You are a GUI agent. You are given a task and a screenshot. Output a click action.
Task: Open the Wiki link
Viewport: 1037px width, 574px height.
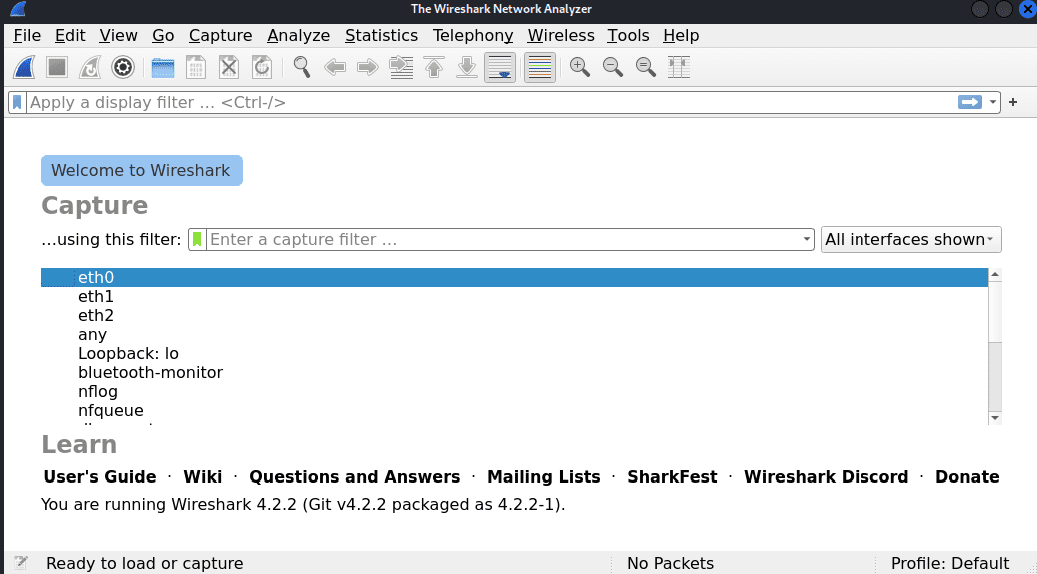click(202, 477)
